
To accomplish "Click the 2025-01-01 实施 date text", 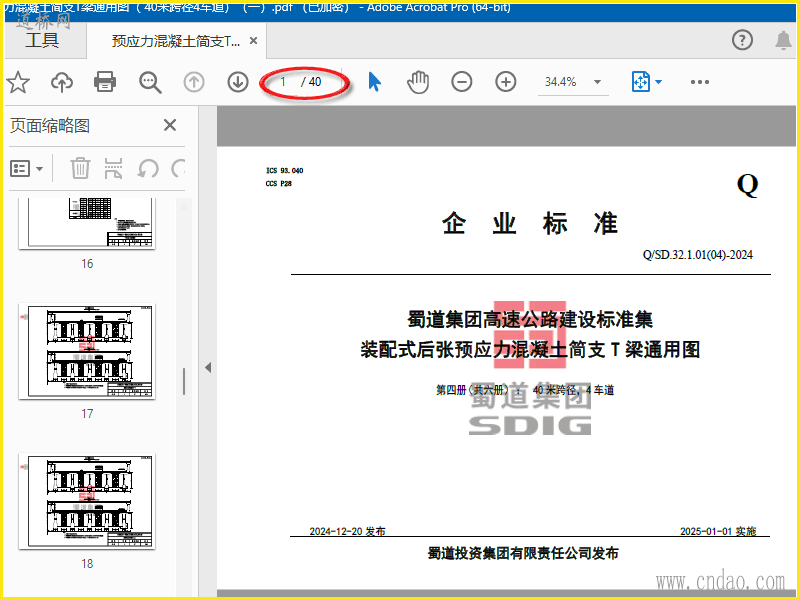I will point(718,531).
